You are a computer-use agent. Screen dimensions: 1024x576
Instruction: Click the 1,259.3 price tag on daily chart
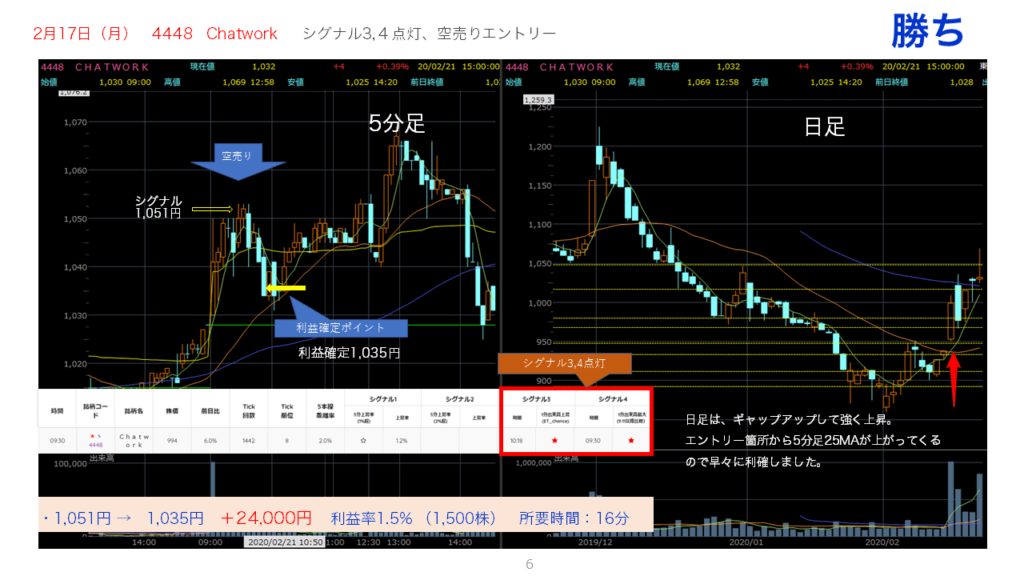click(537, 100)
